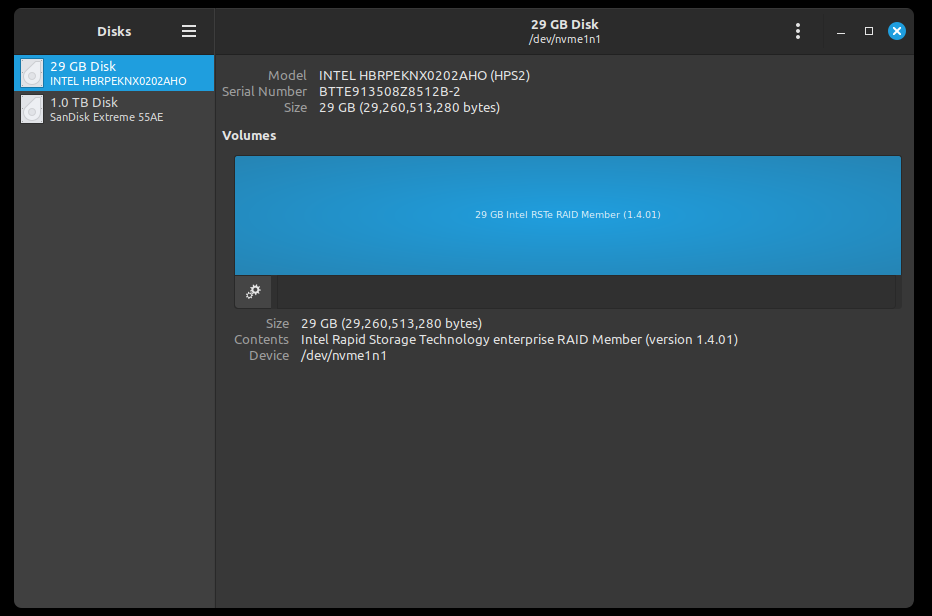Click the empty volume toolbar area beside gear
The image size is (932, 616).
[586, 292]
